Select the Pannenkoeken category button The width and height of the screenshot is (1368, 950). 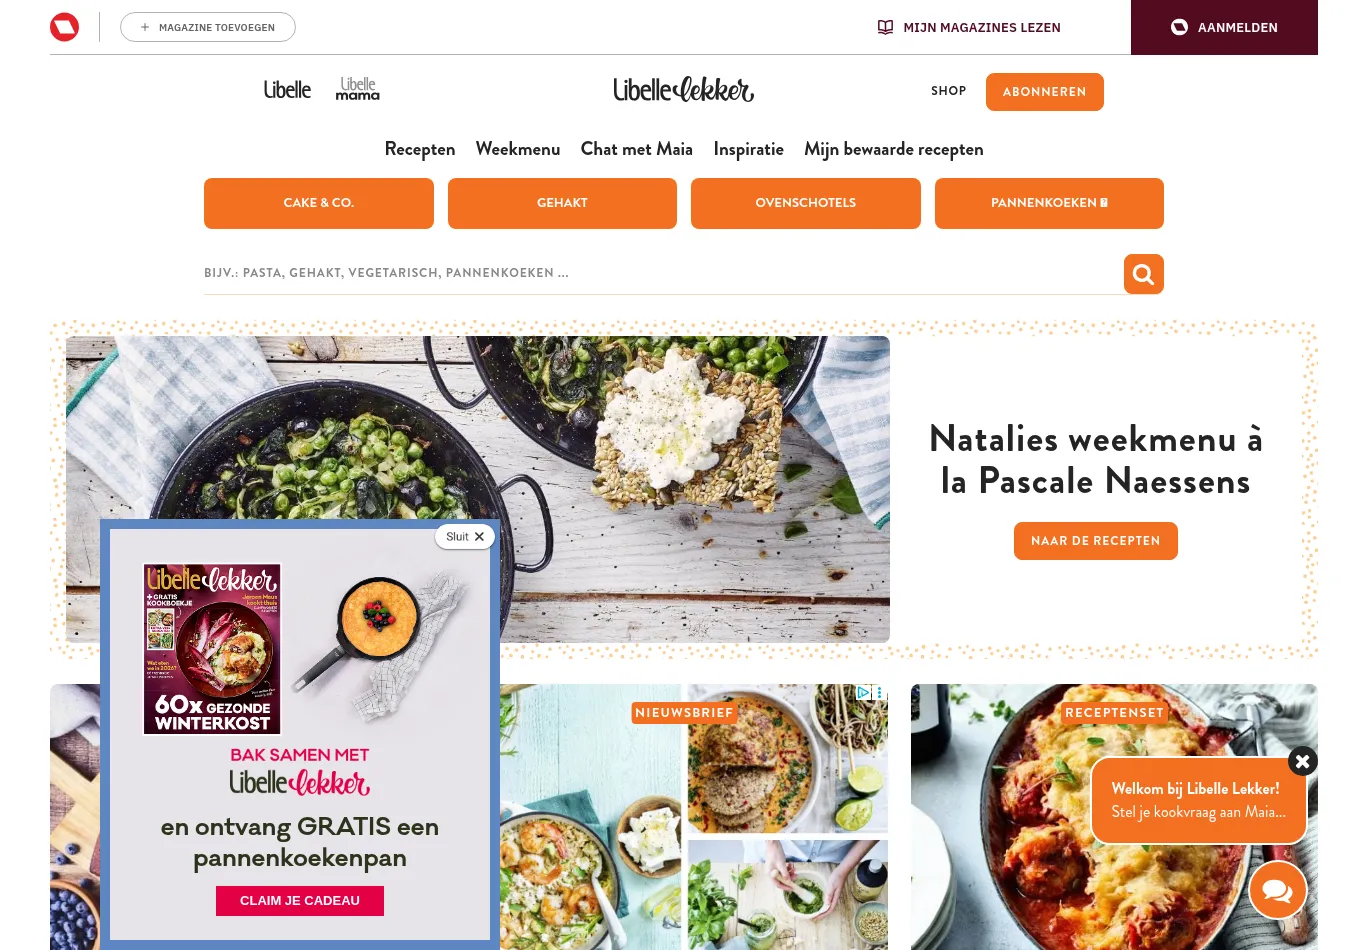click(1049, 203)
